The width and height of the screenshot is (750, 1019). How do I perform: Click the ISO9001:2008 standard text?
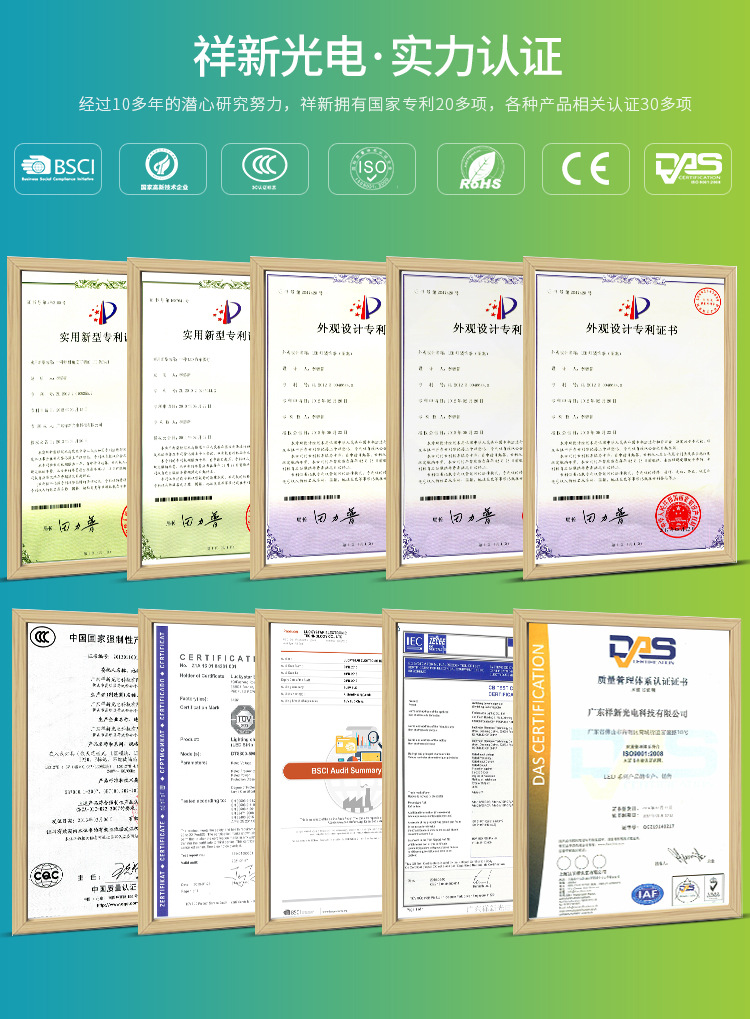click(642, 753)
